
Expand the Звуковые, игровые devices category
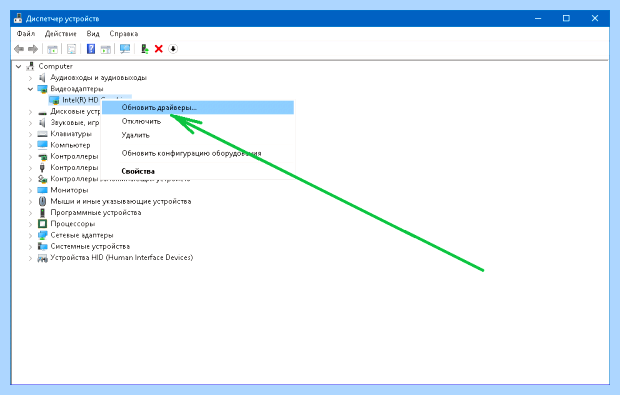coord(30,123)
